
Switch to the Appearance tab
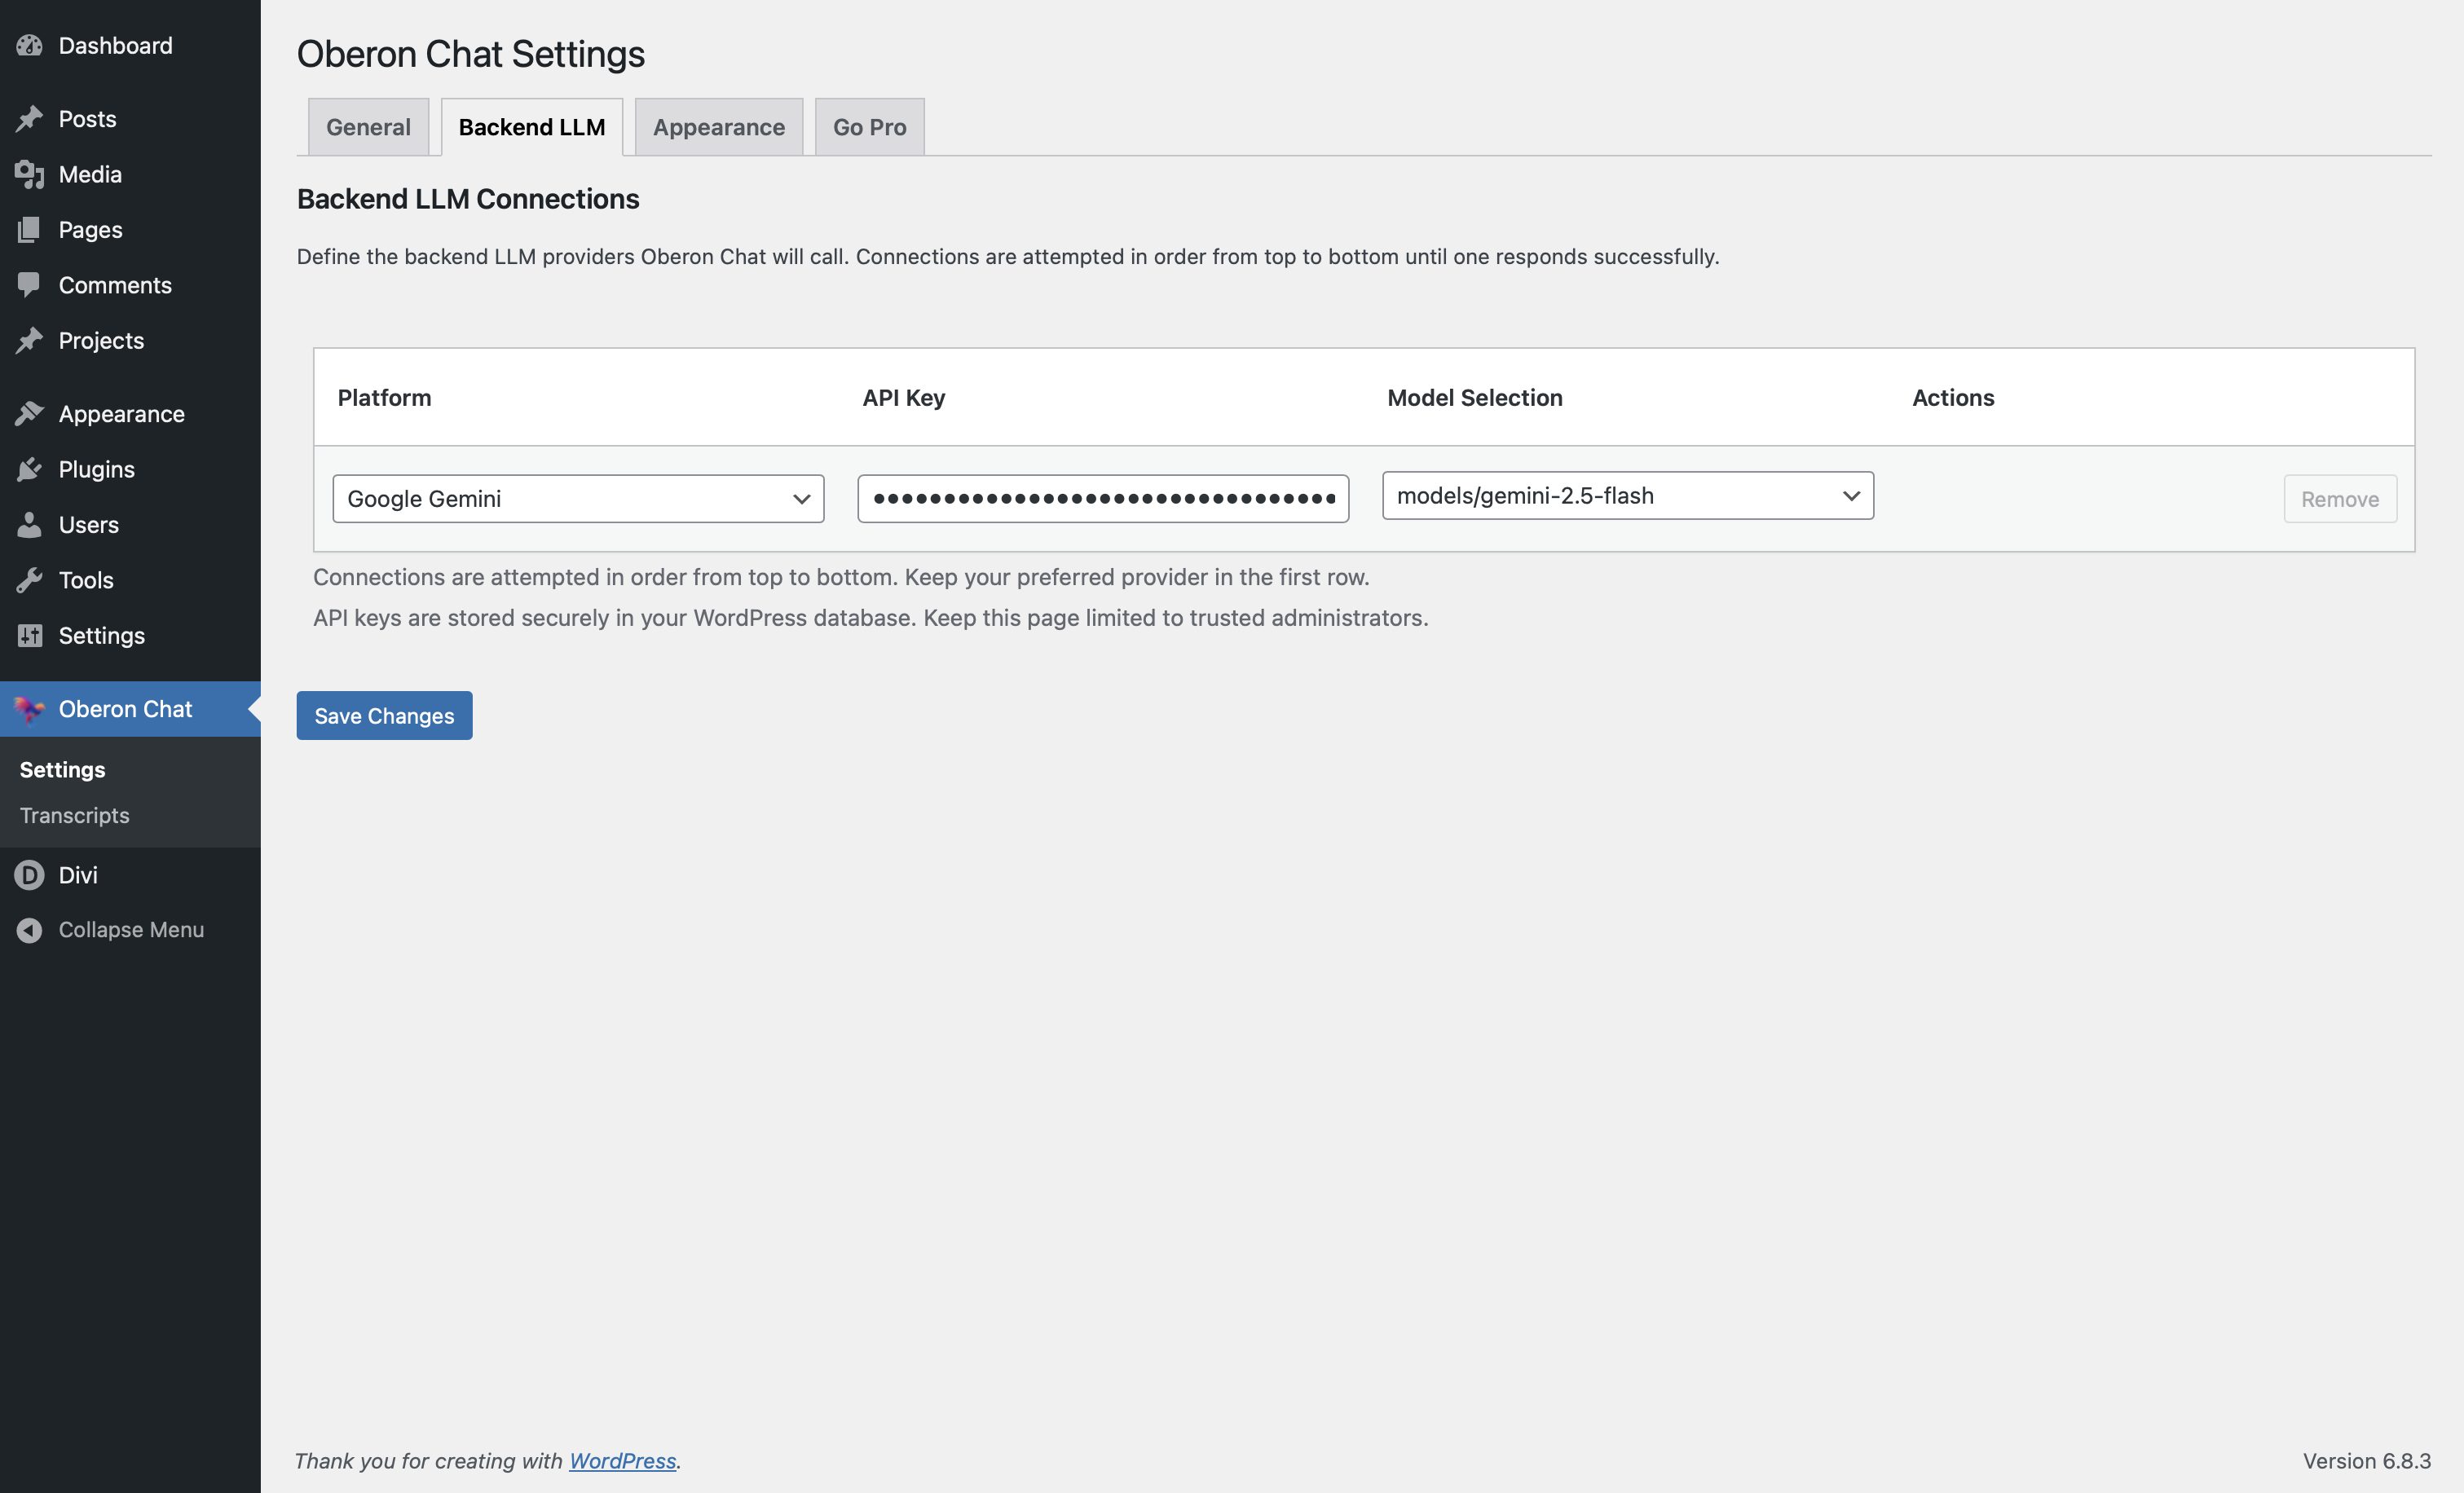(718, 126)
